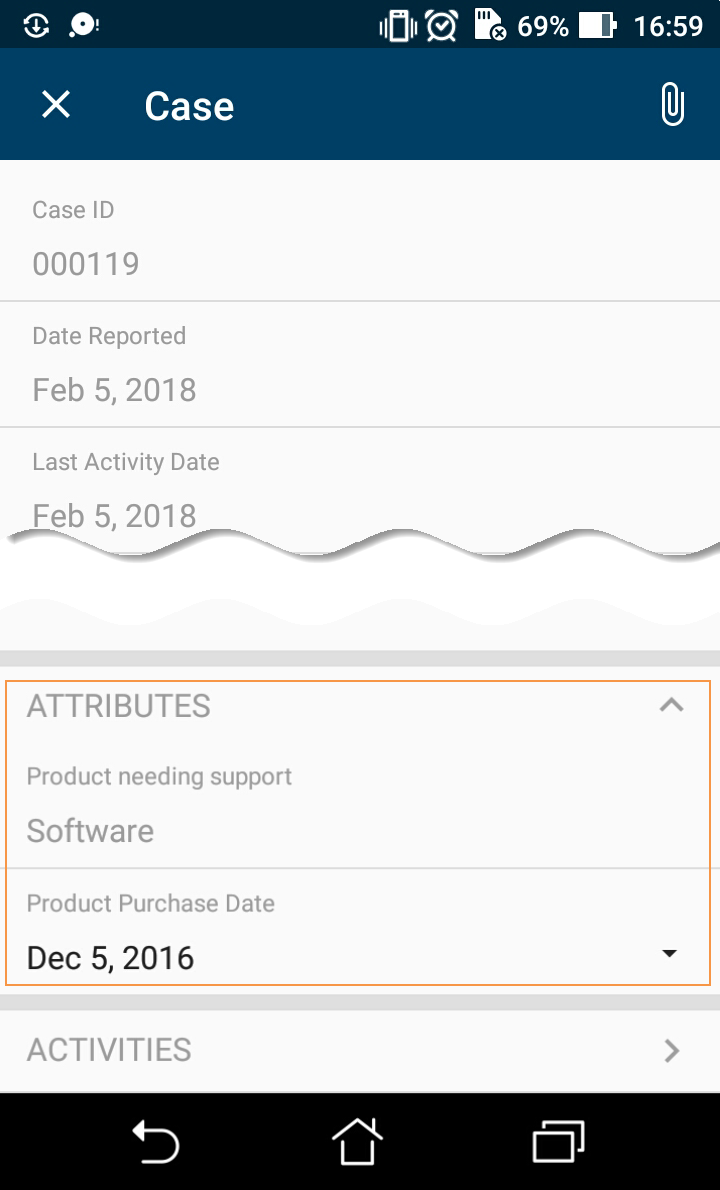This screenshot has width=720, height=1190.
Task: Tap the Android back navigation icon
Action: point(156,1141)
